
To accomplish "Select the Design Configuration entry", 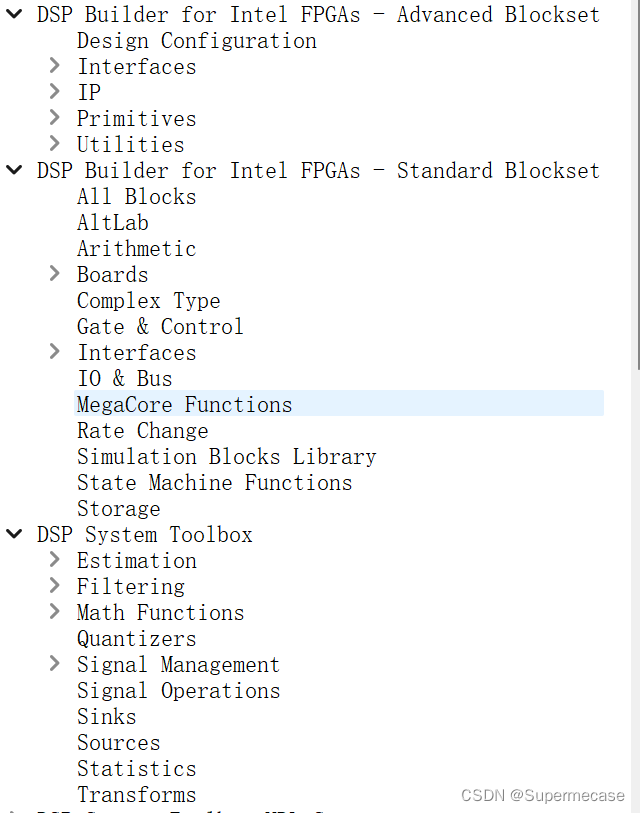I will click(x=196, y=40).
